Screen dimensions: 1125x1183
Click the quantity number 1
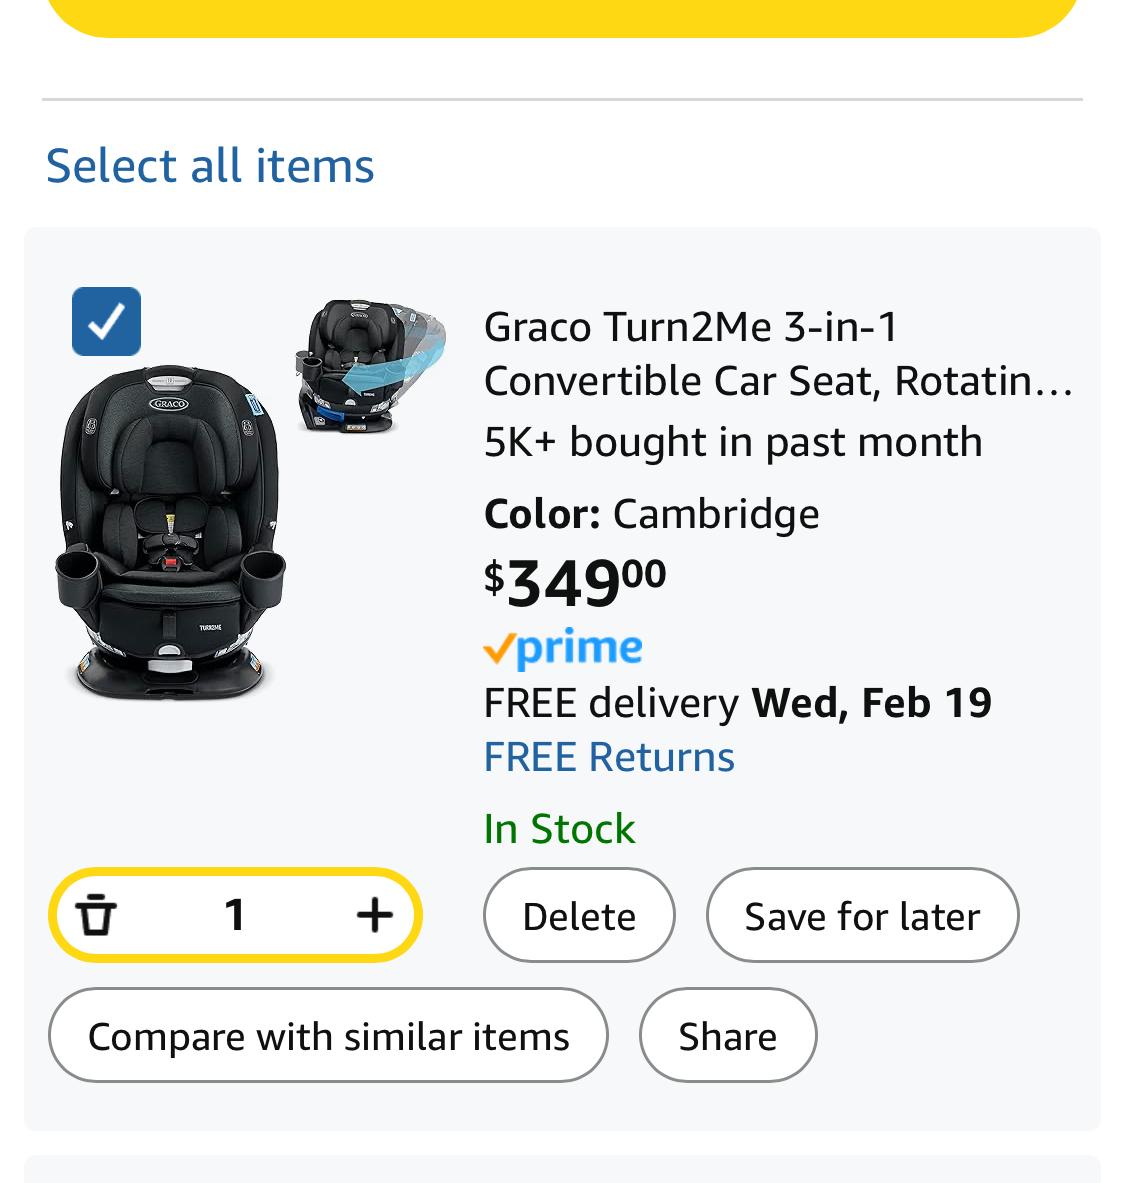click(235, 915)
